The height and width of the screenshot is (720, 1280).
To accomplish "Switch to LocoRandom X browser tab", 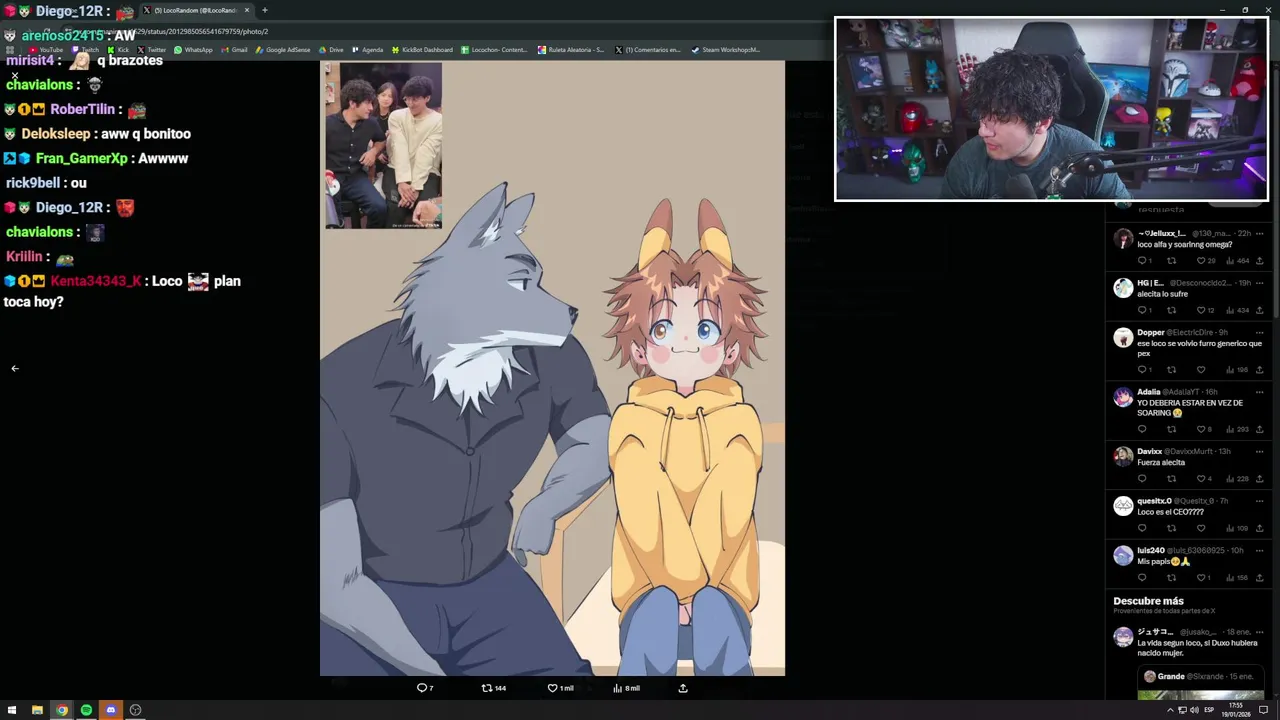I will (x=194, y=10).
